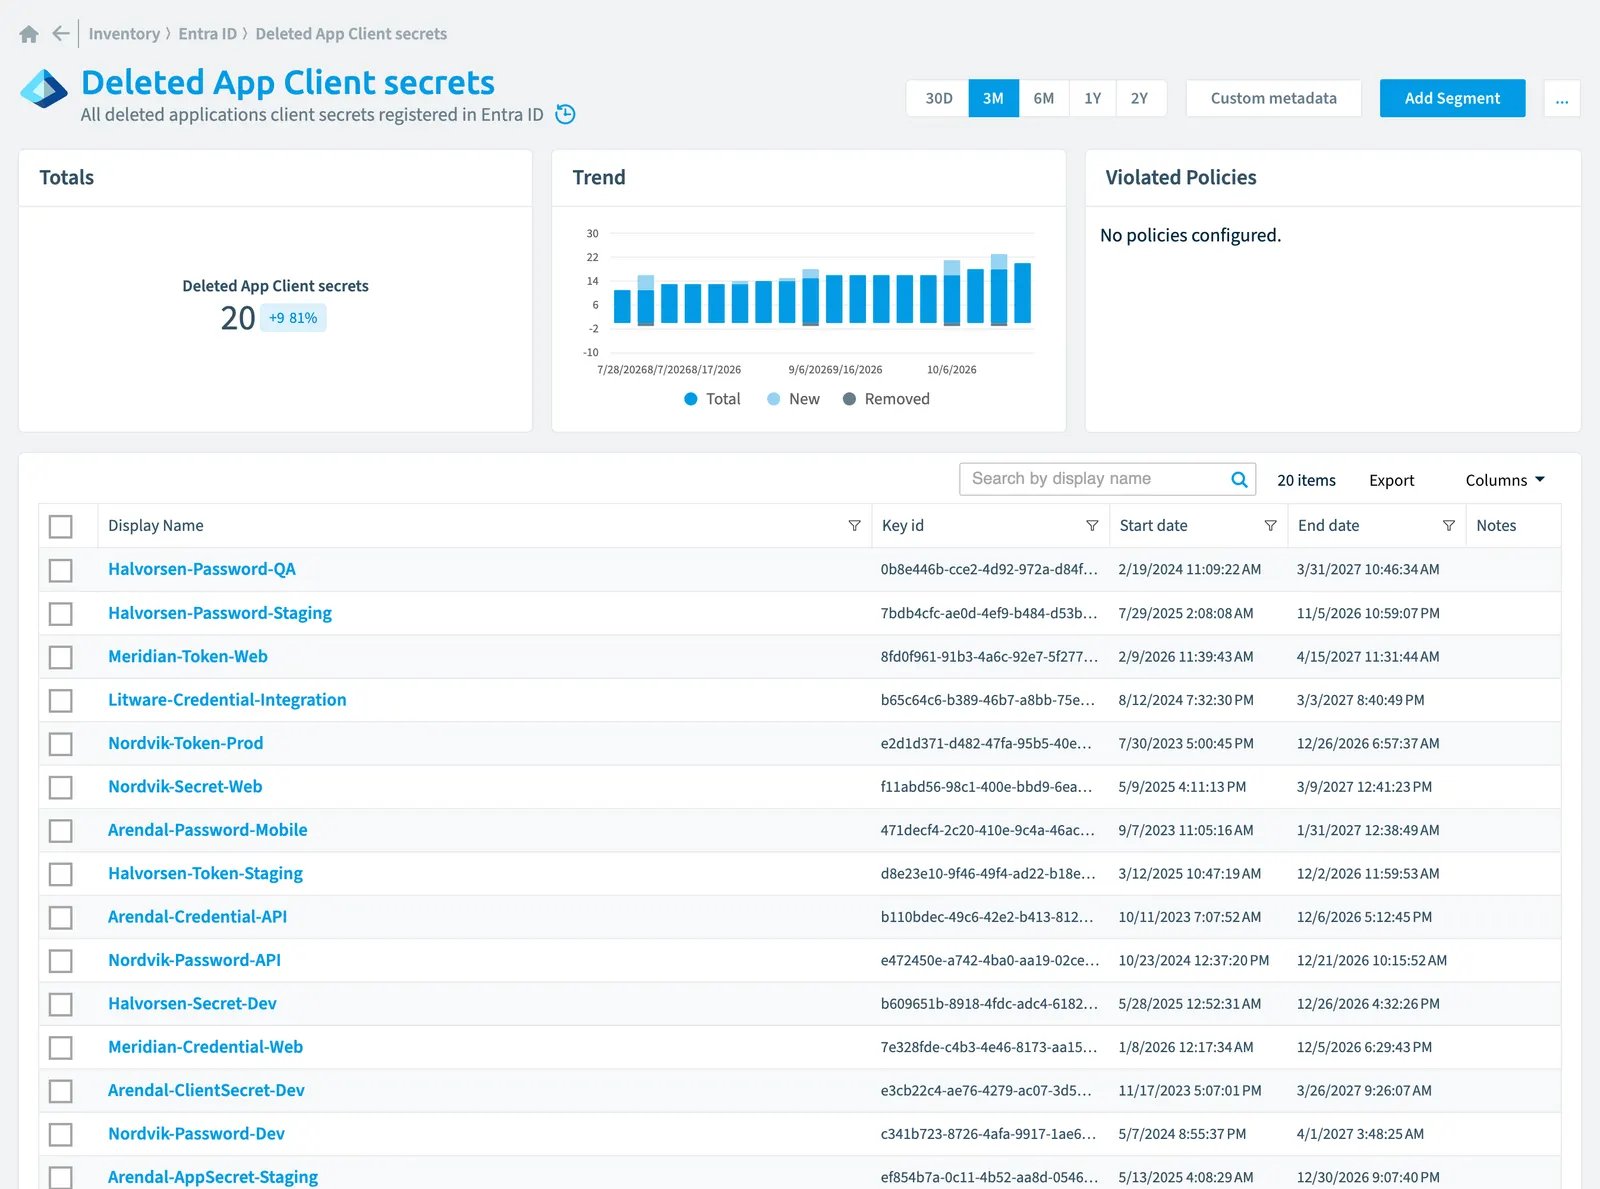Check the Nordvik-Password-Dev row checkbox

[61, 1134]
